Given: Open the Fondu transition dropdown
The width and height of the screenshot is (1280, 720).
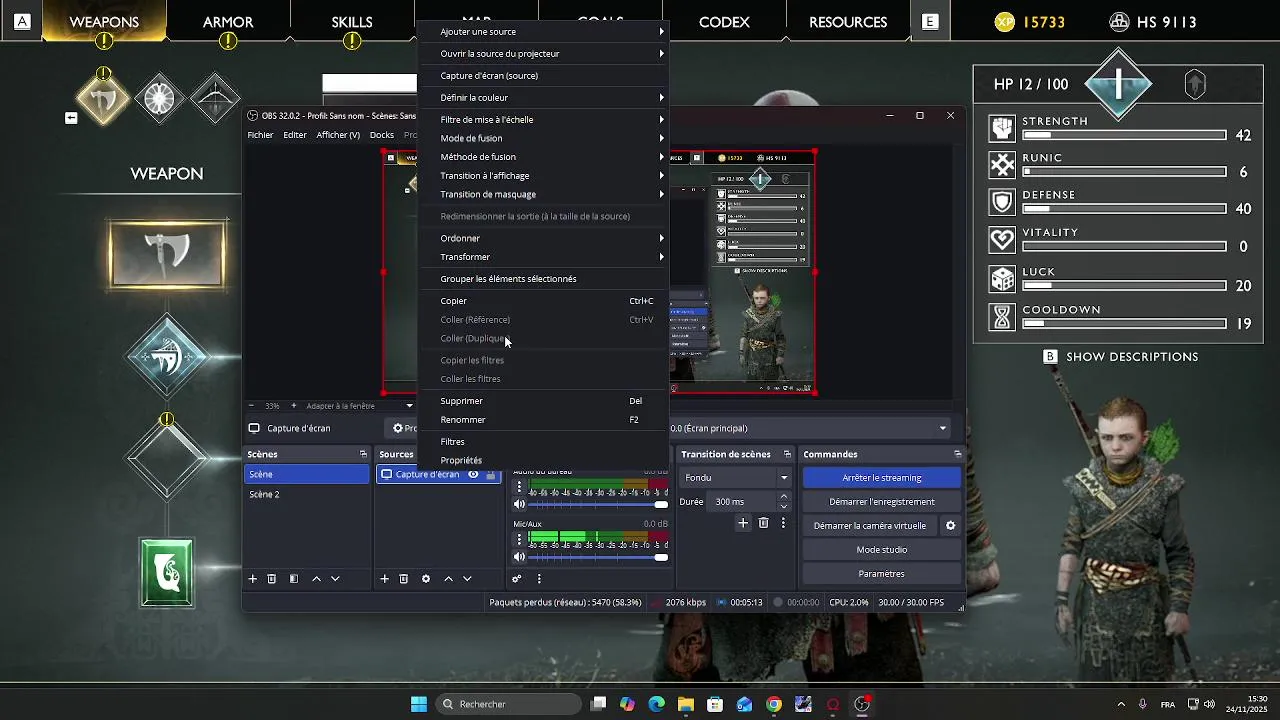Looking at the screenshot, I should coord(735,478).
